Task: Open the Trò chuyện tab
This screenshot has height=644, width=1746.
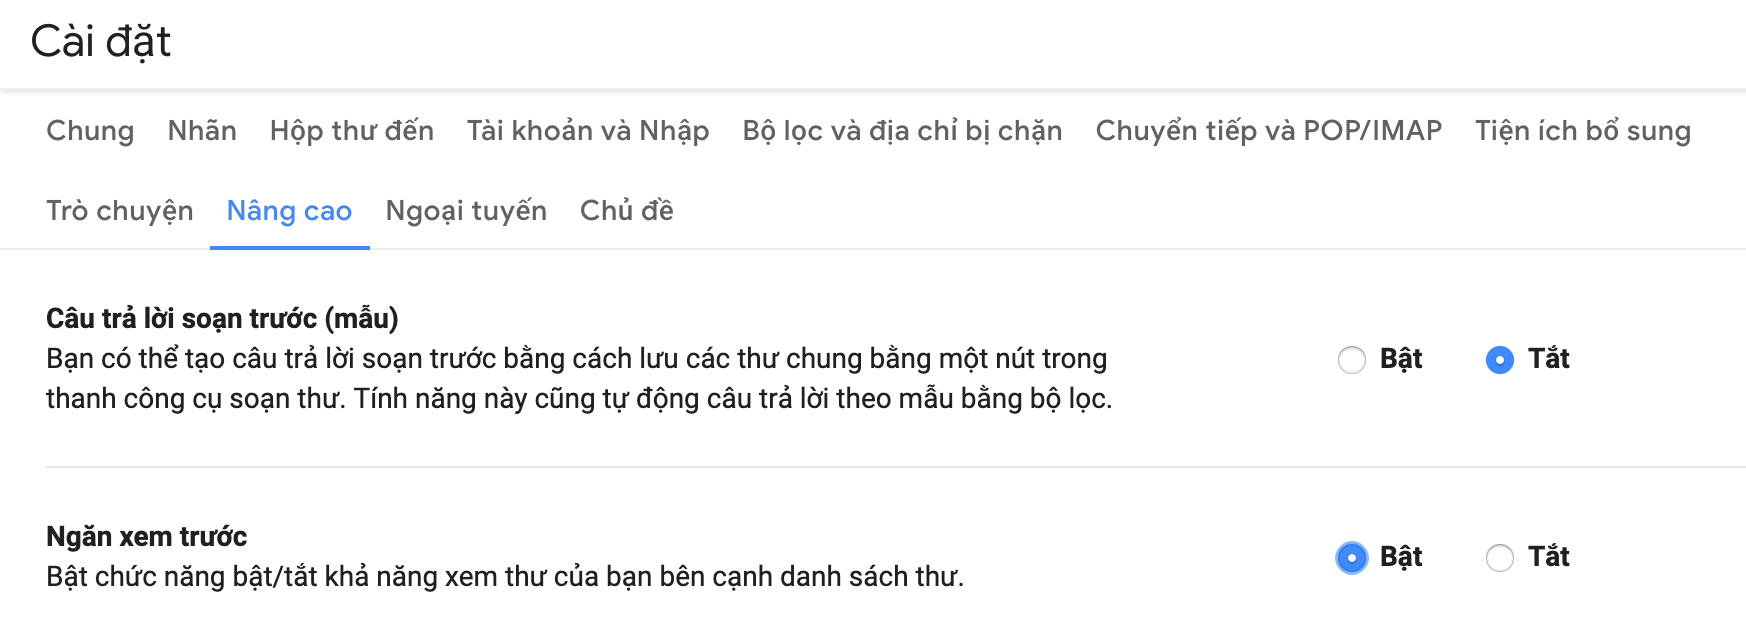Action: coord(119,211)
